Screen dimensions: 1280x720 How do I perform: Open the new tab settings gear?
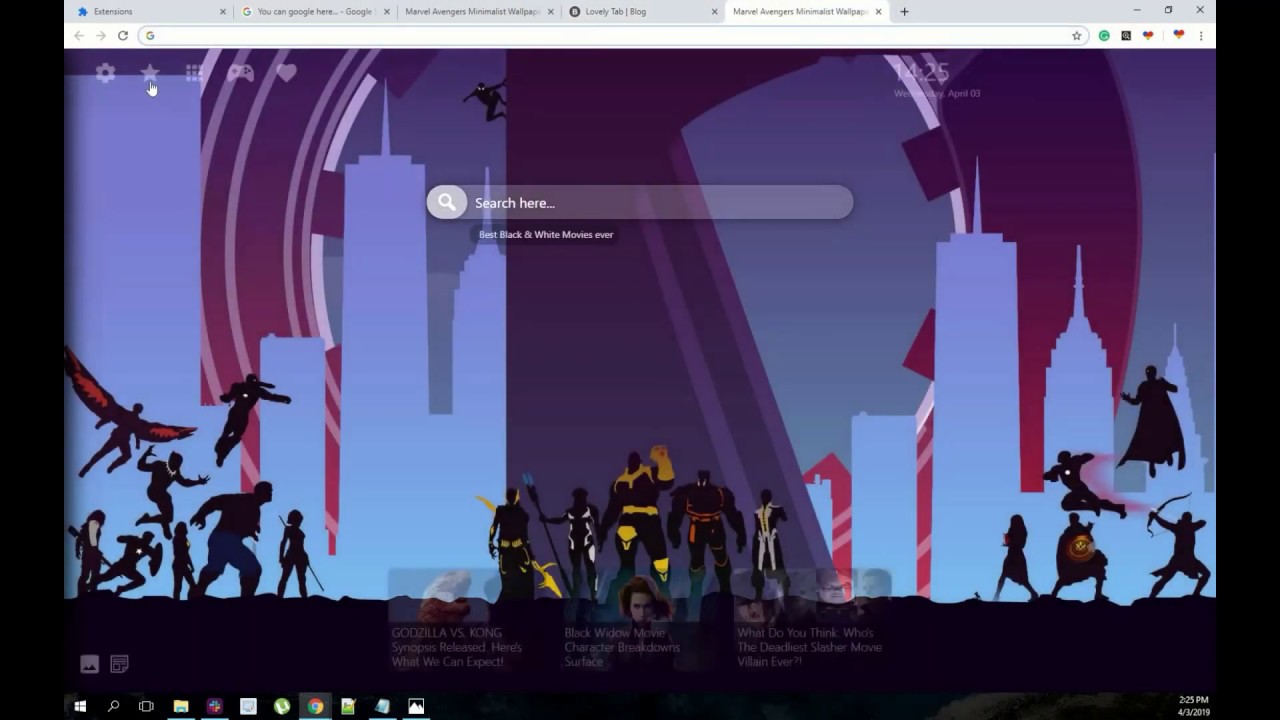pyautogui.click(x=105, y=73)
